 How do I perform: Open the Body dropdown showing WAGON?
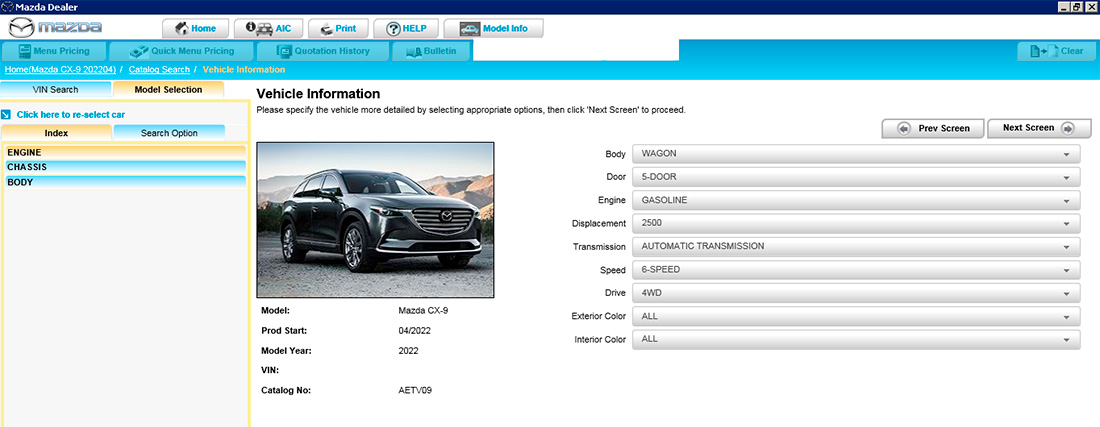856,154
